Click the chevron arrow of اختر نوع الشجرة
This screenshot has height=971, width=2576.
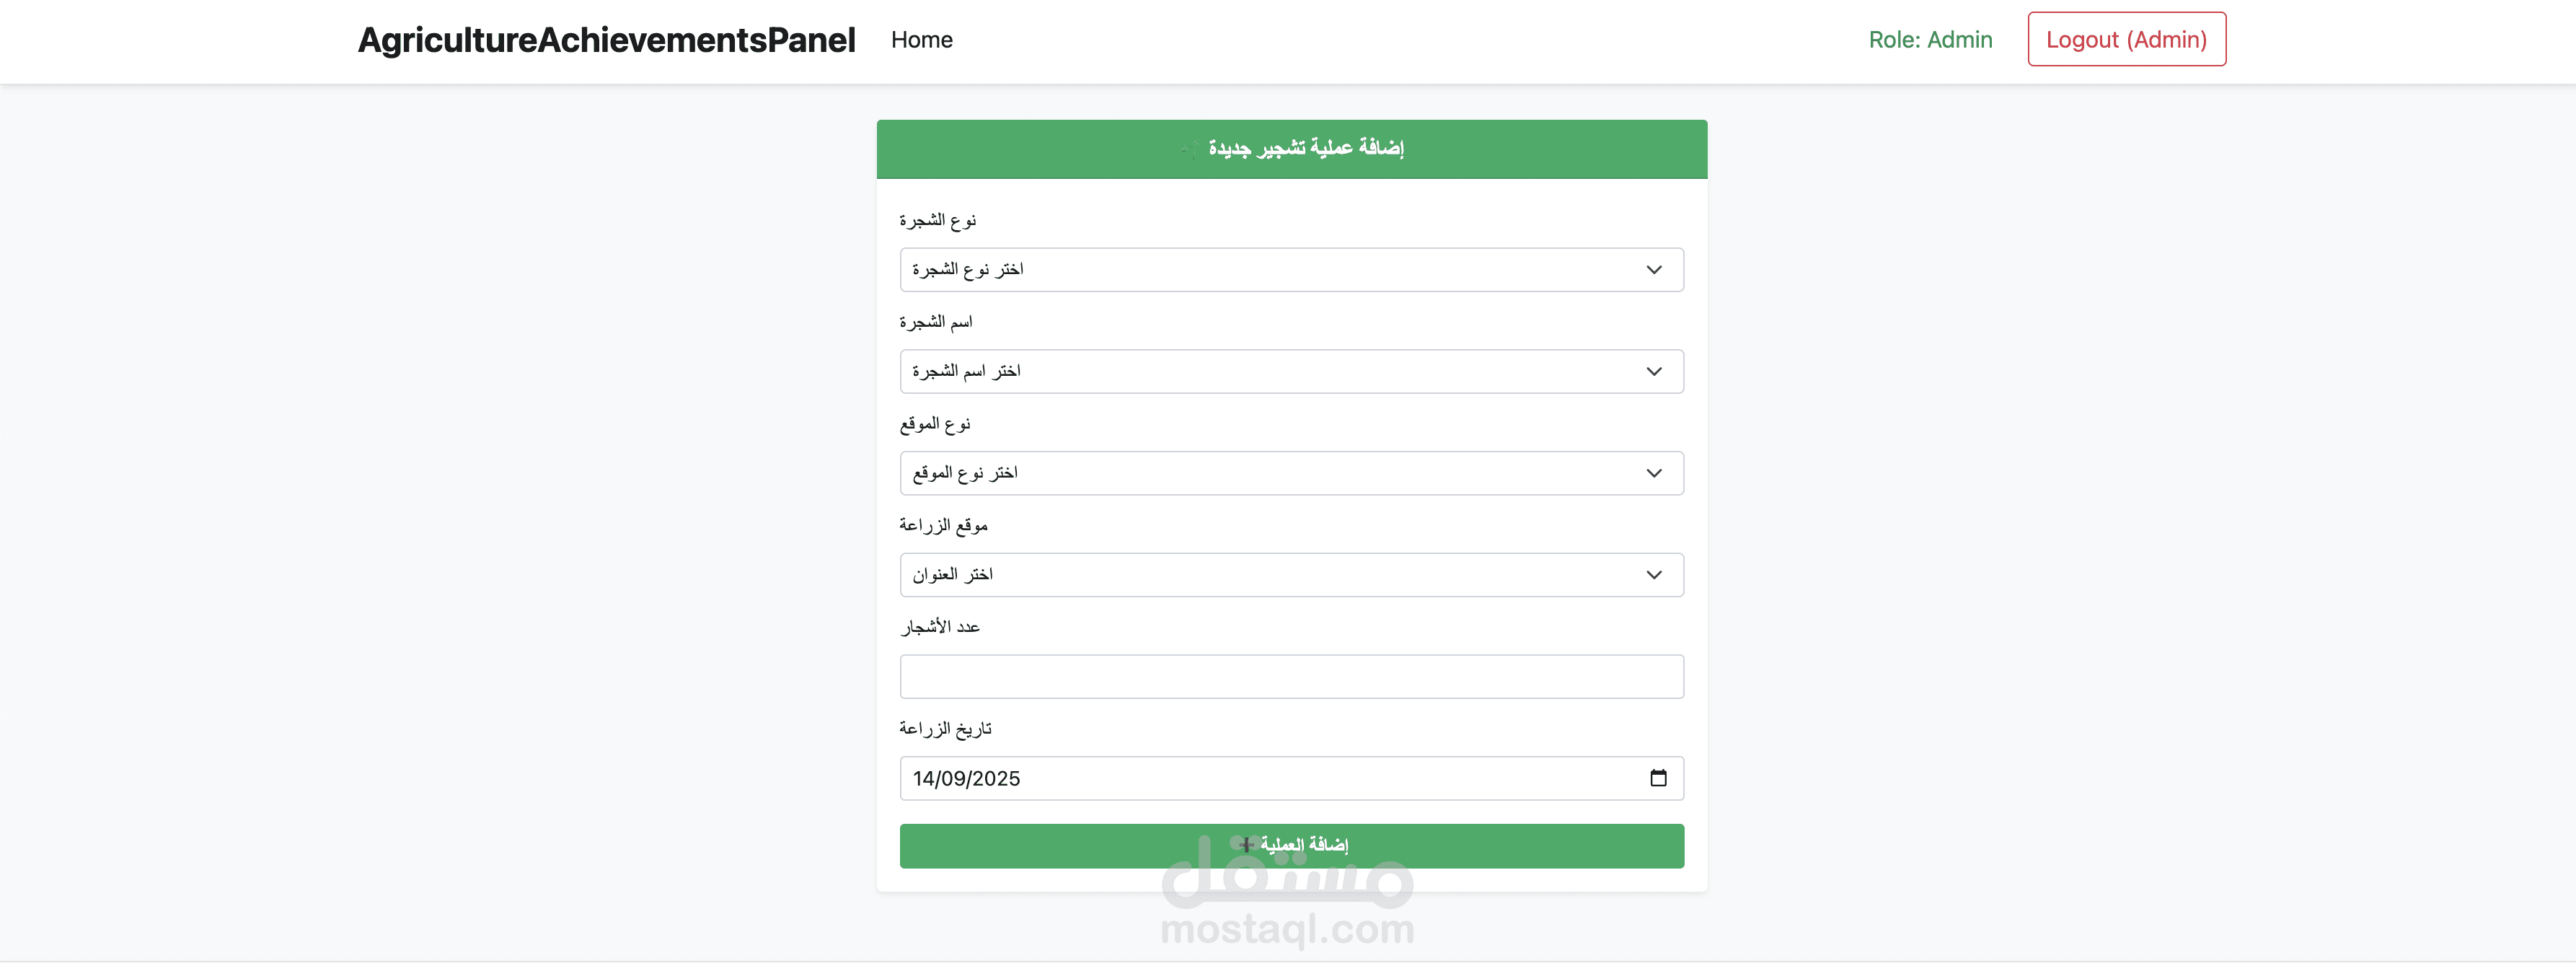1653,270
